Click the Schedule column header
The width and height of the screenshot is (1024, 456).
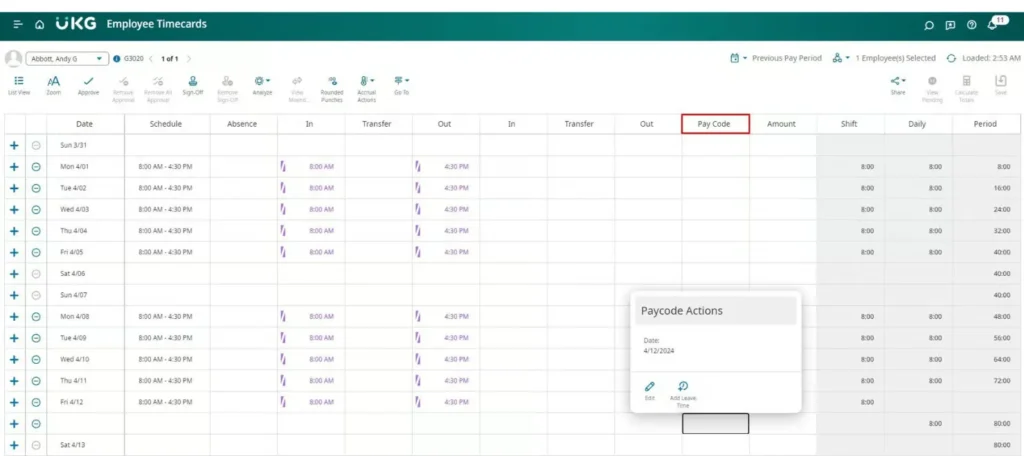[x=166, y=124]
